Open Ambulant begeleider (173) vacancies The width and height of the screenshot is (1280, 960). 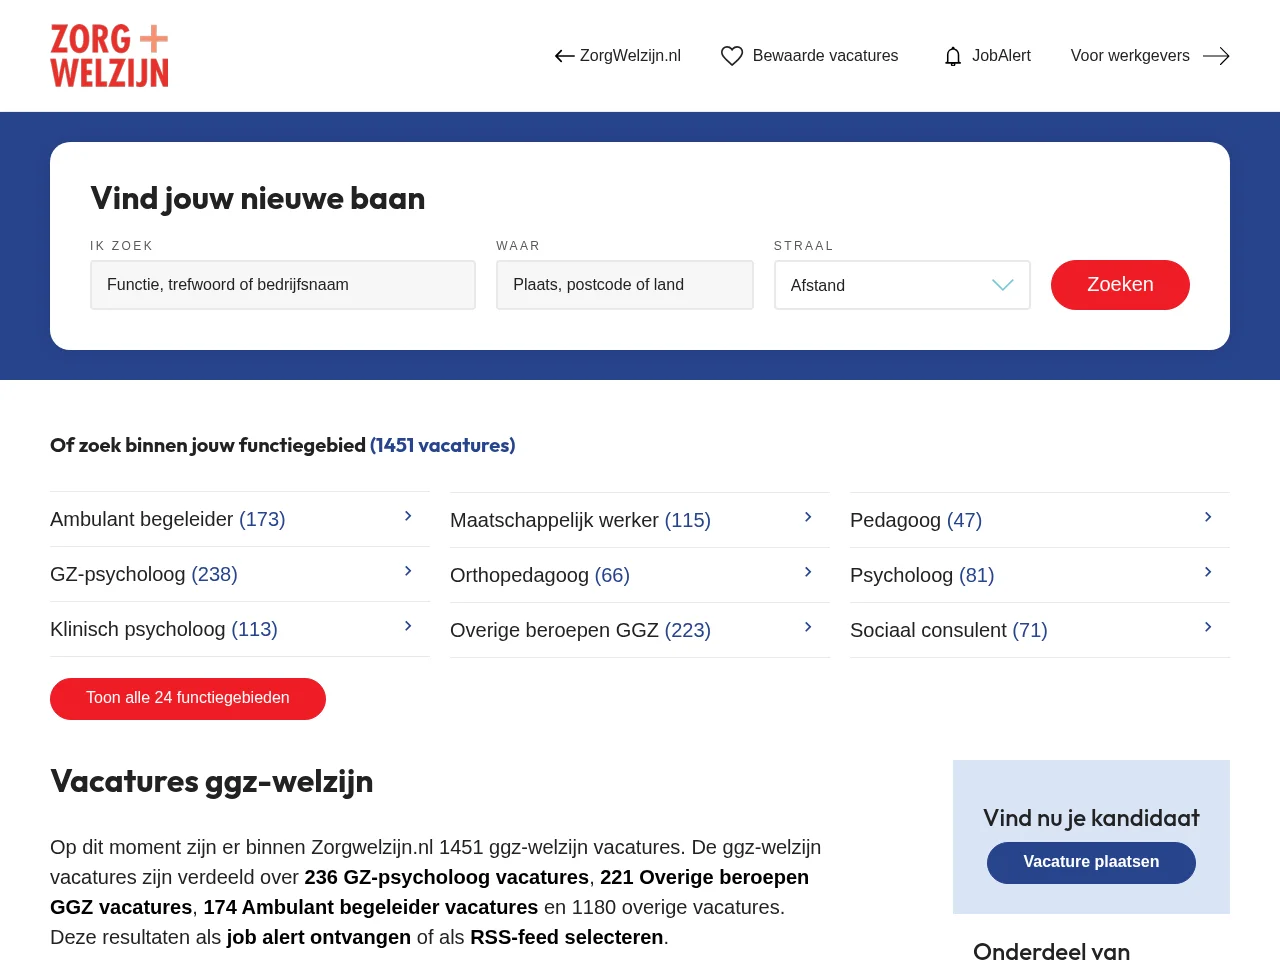click(x=168, y=519)
